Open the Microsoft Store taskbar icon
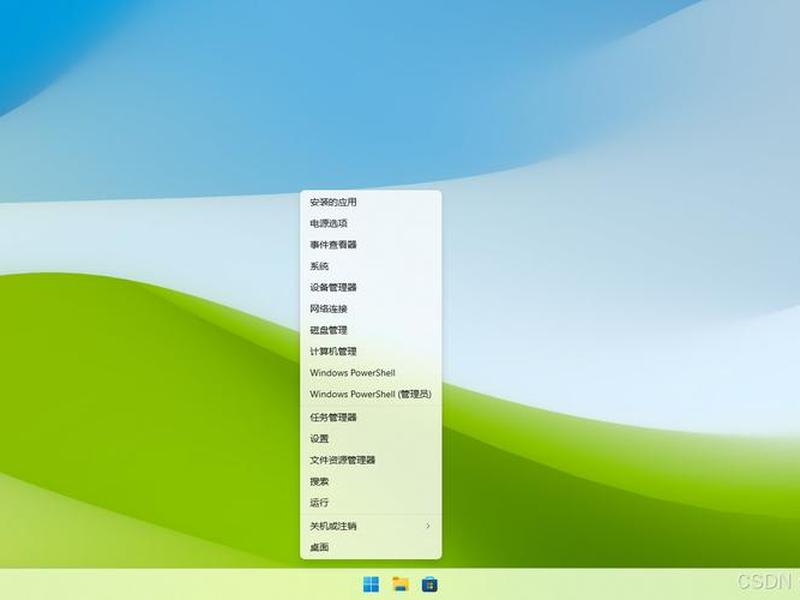 [430, 584]
